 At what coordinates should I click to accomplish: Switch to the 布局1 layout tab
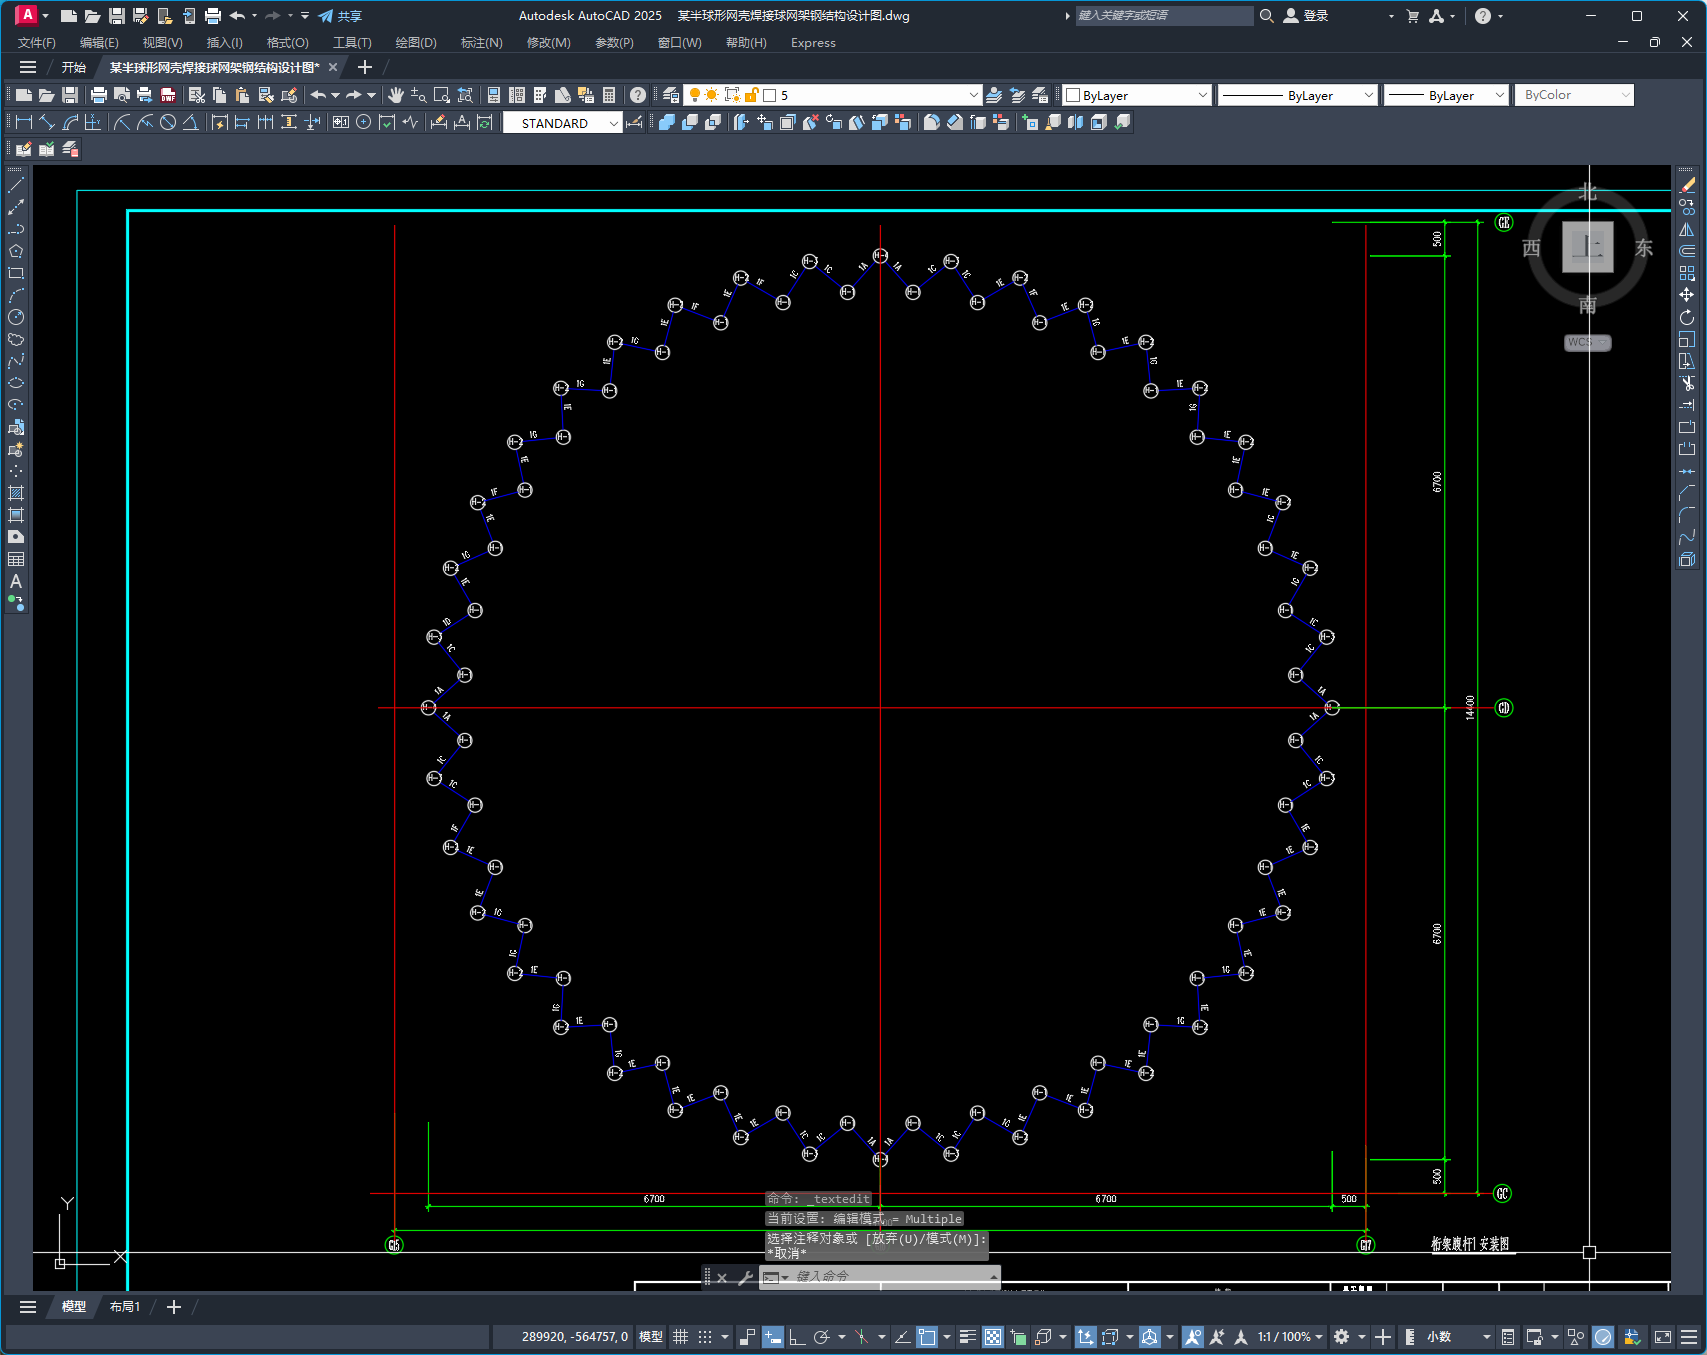tap(125, 1307)
